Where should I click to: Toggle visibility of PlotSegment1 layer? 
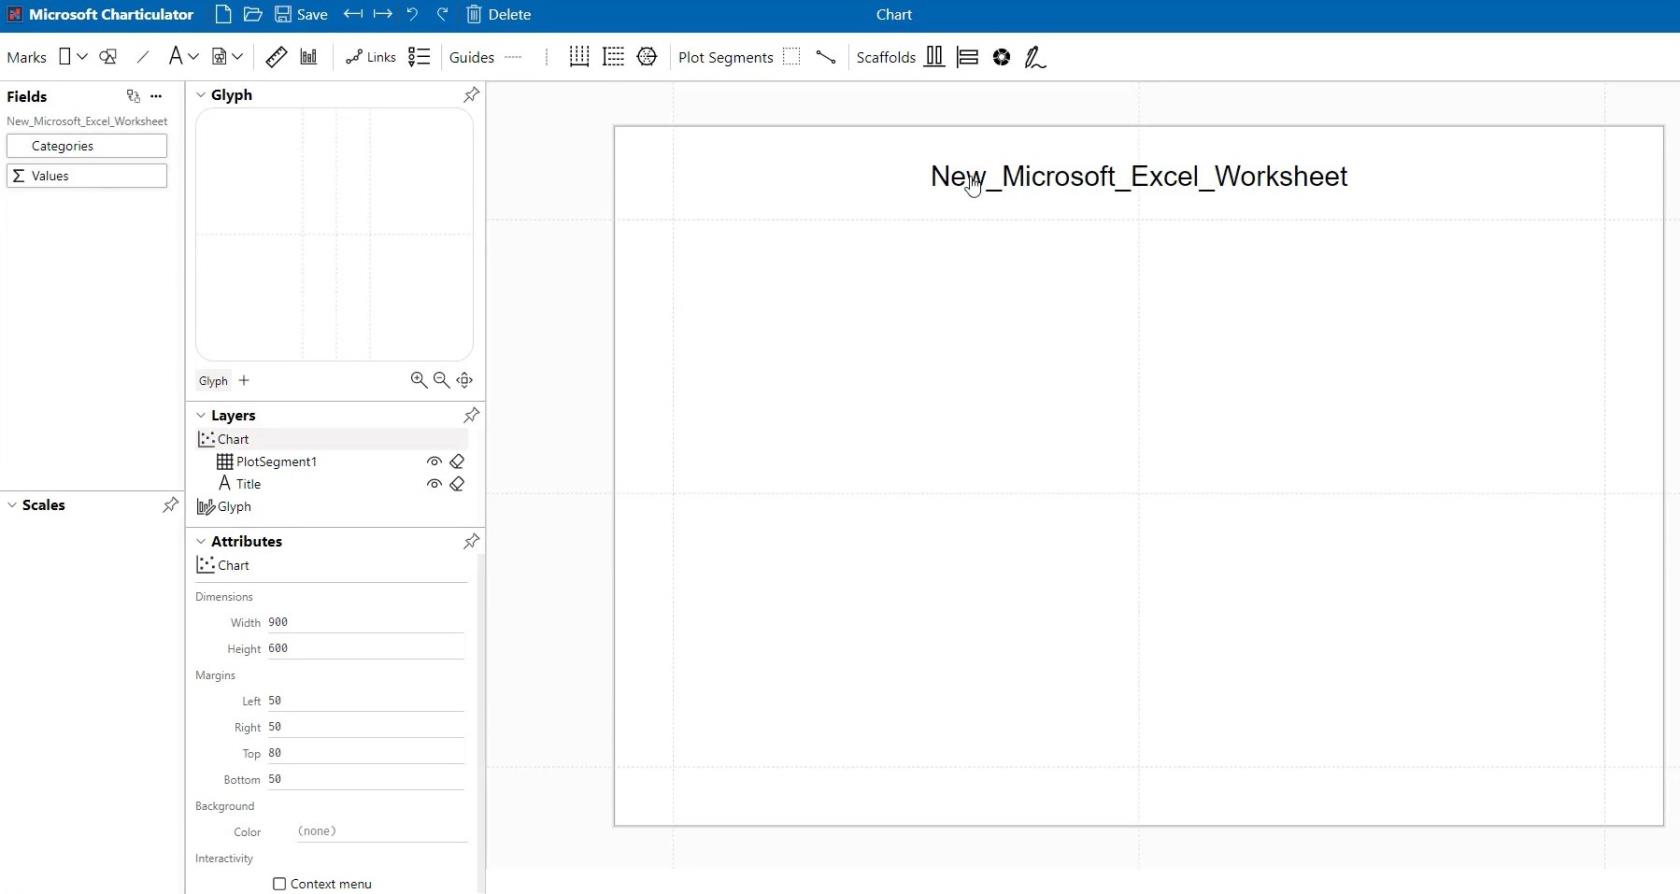click(x=434, y=462)
